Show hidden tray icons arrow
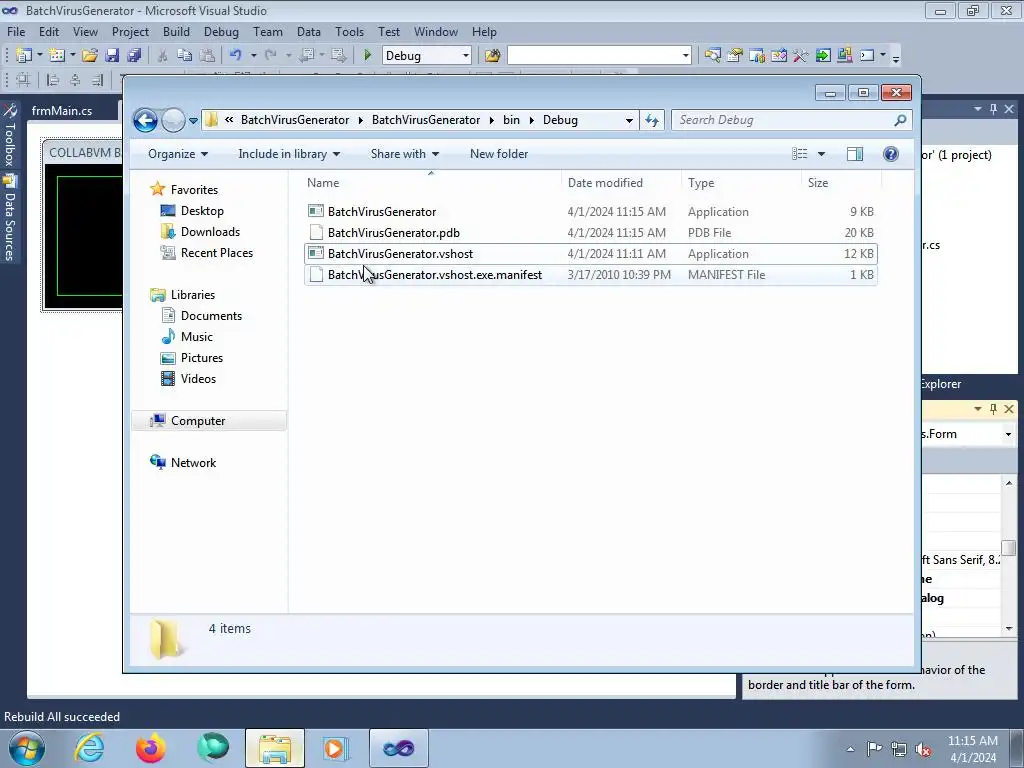Screen dimensions: 1024x768 click(x=850, y=749)
